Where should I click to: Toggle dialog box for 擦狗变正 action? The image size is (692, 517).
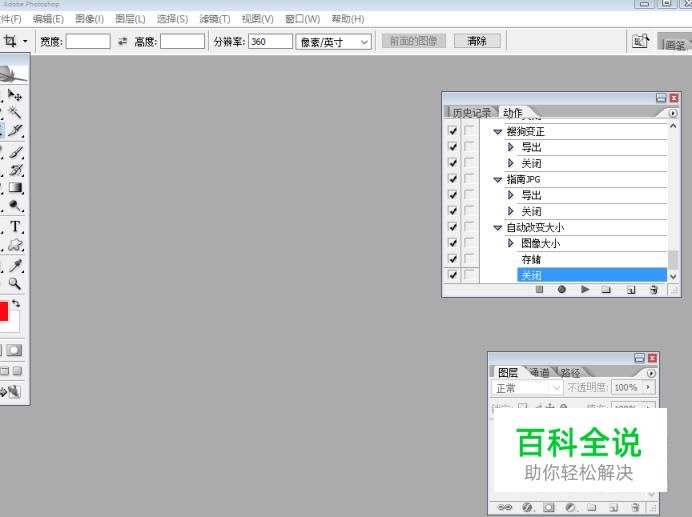[x=469, y=131]
